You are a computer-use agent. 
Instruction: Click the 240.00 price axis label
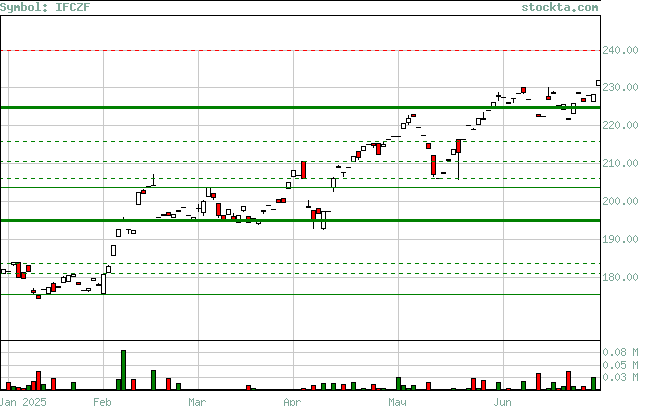tap(620, 50)
